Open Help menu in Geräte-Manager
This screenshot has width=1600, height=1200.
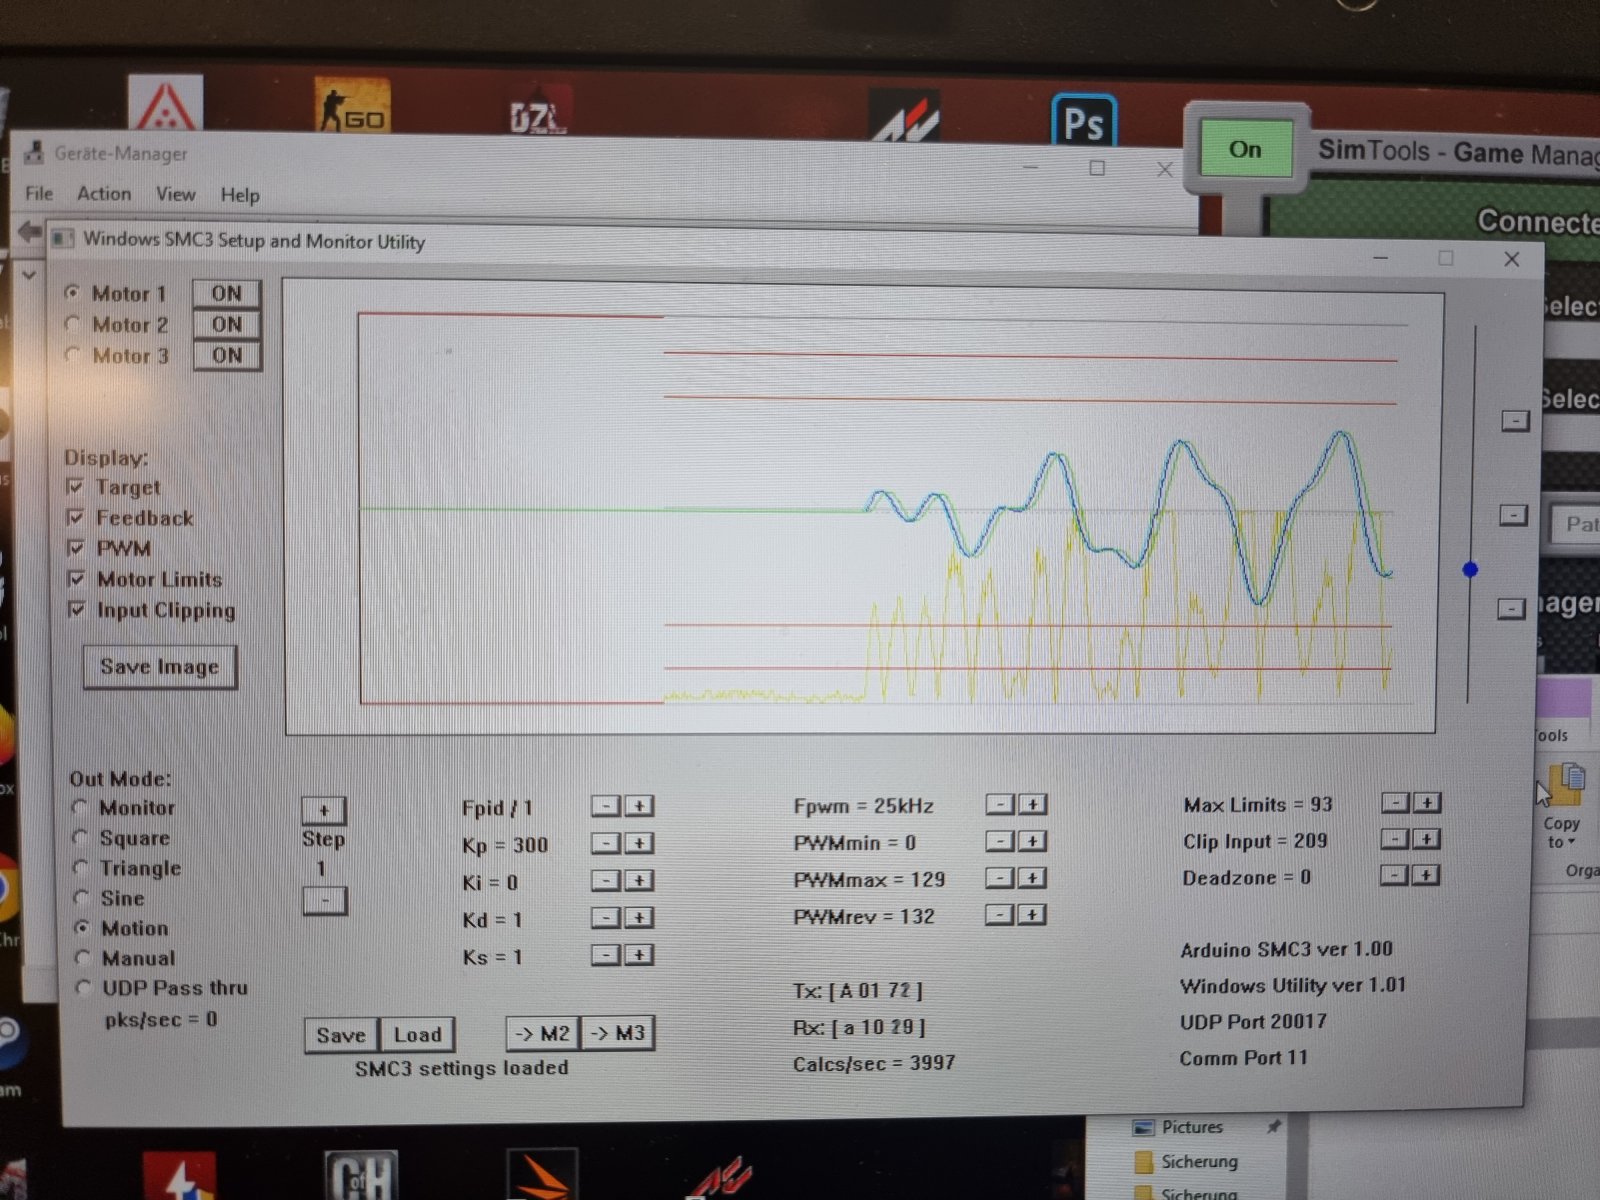(240, 195)
